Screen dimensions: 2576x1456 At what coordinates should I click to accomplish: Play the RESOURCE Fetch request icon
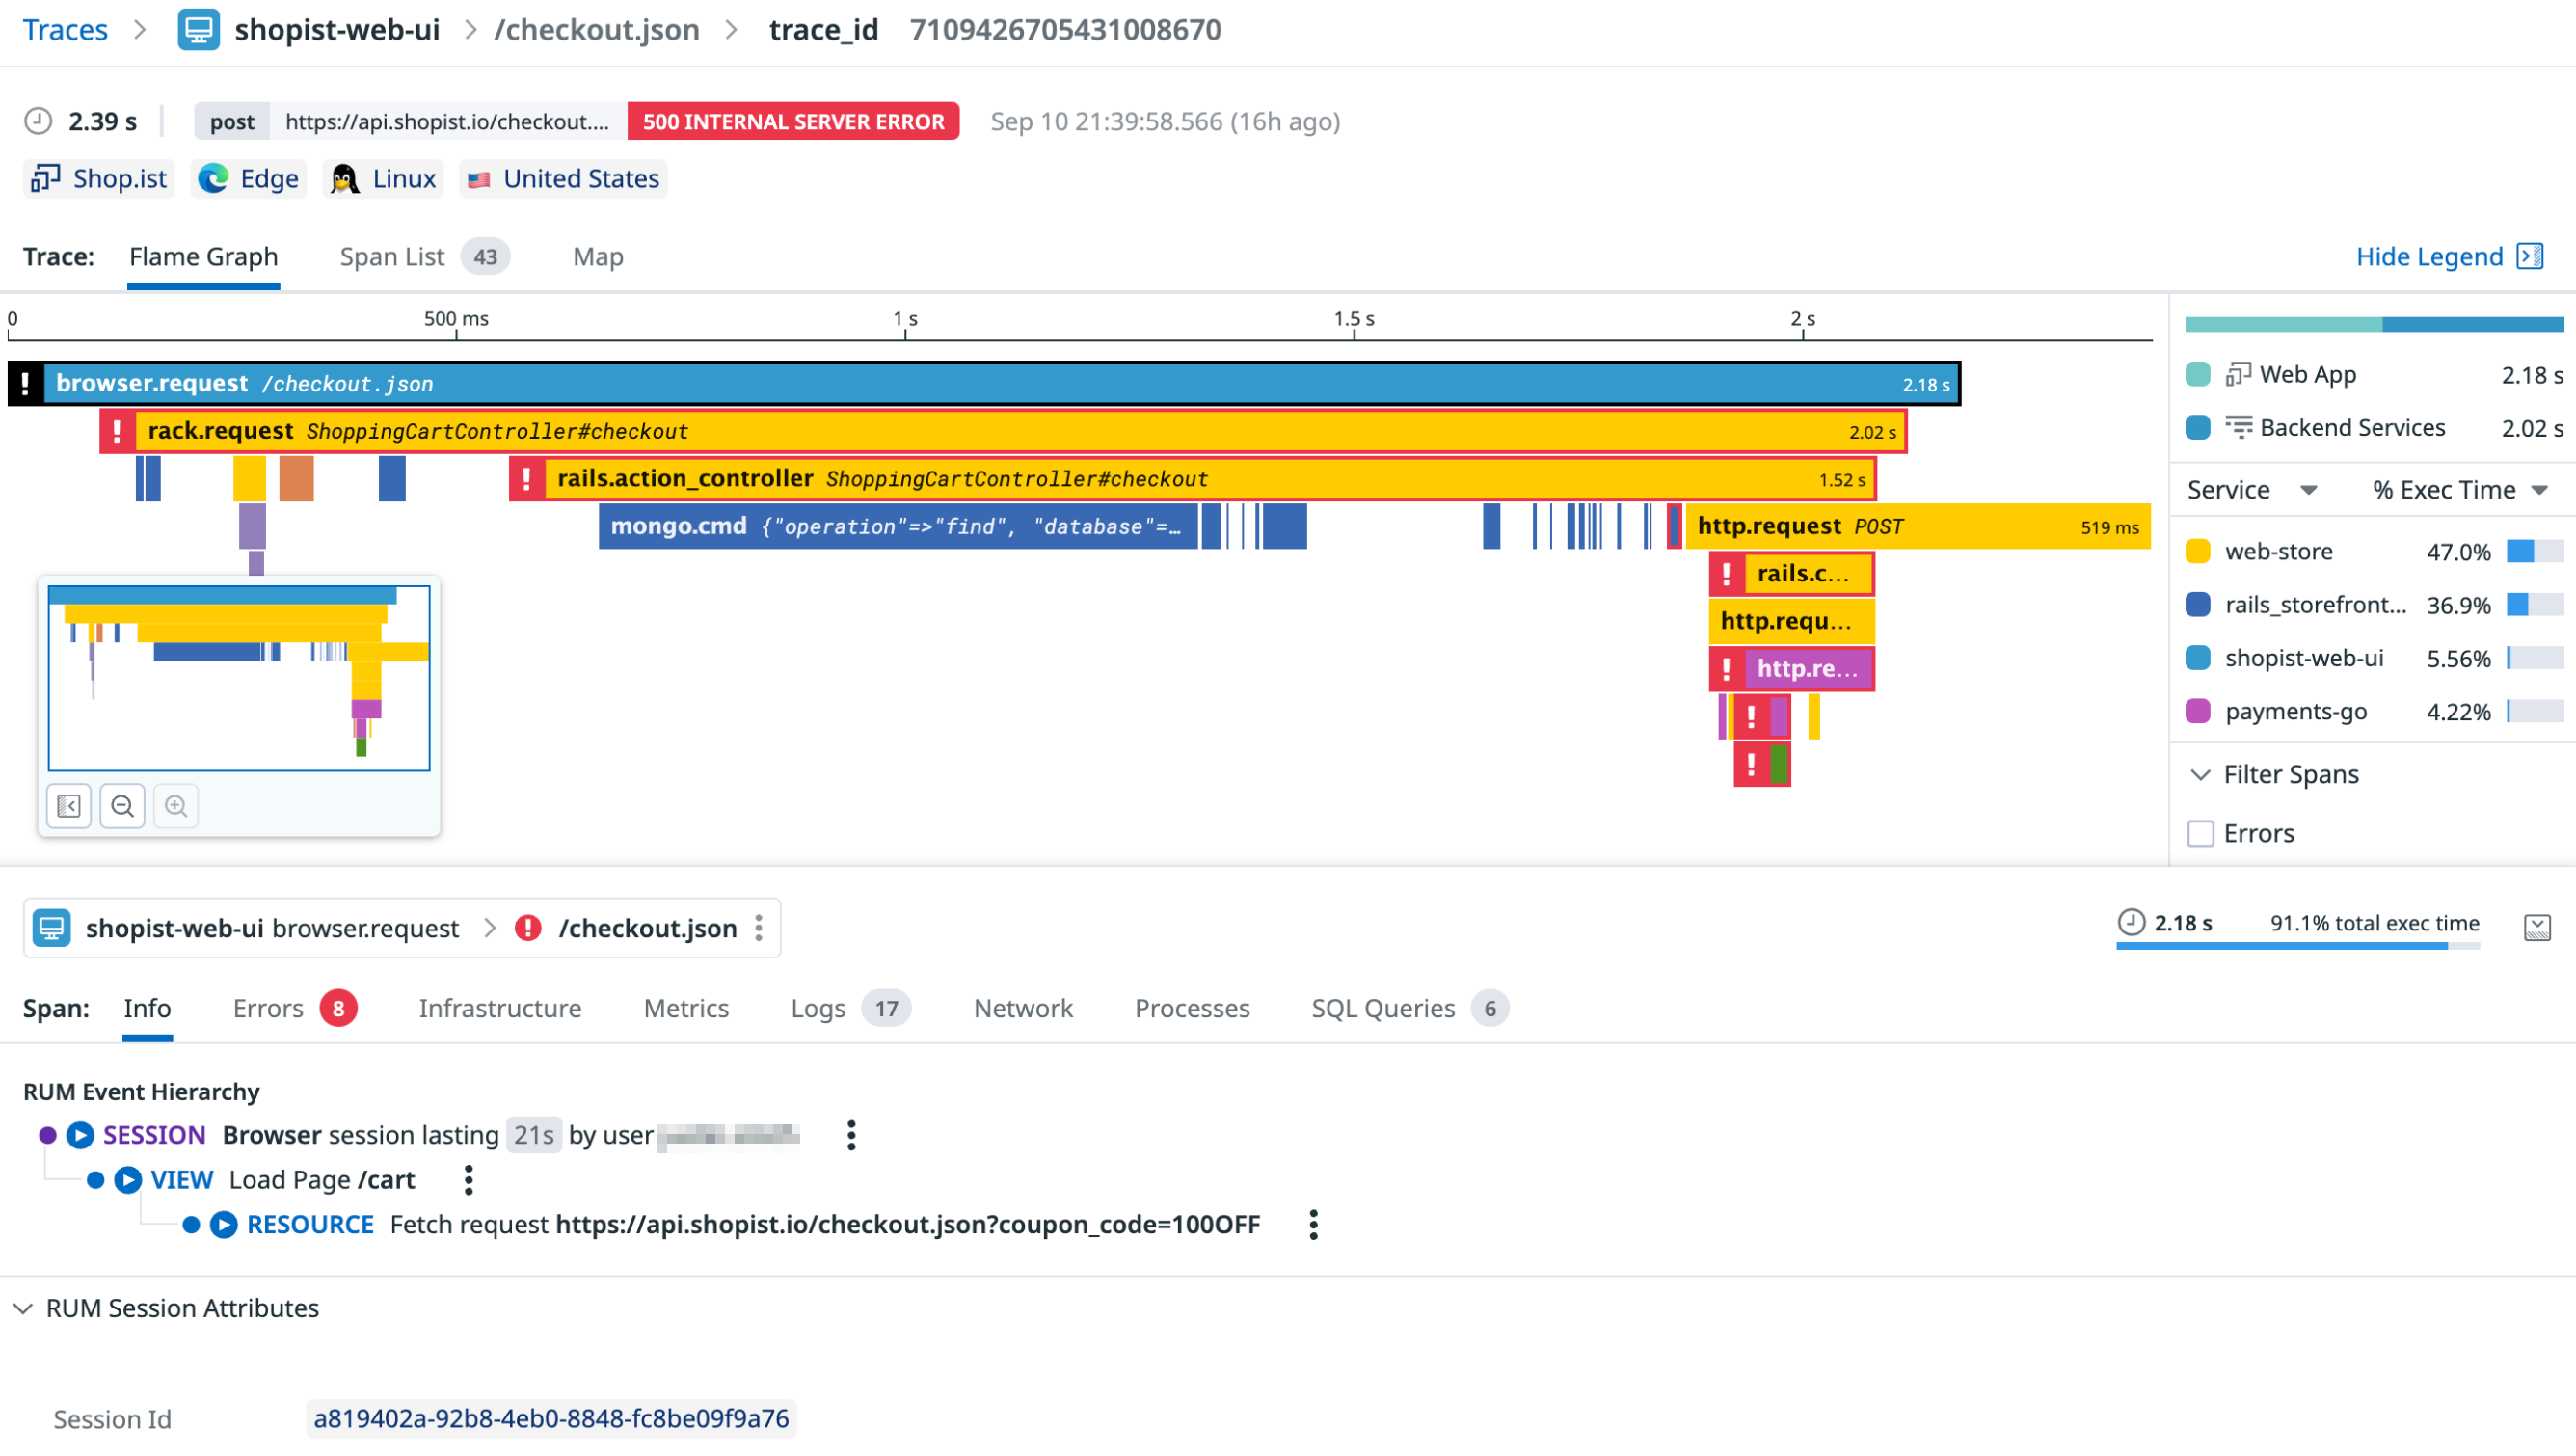224,1224
